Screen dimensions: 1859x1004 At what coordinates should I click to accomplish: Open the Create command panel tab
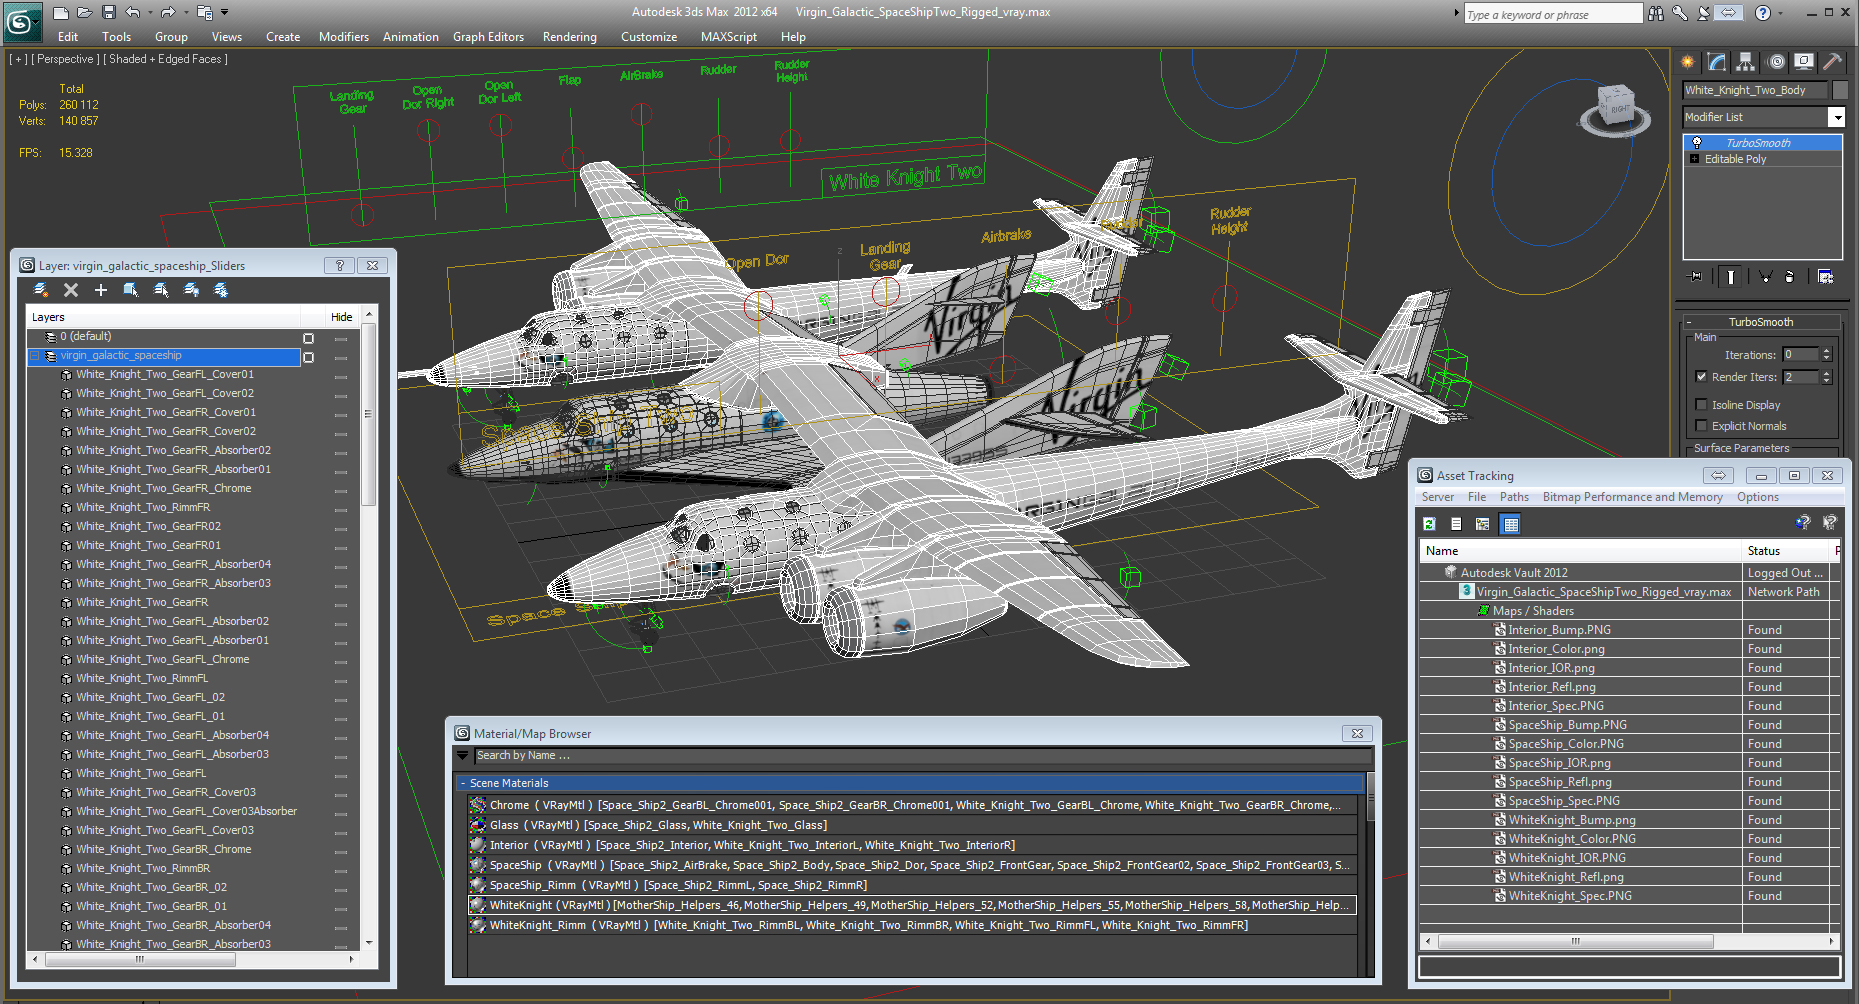1688,62
